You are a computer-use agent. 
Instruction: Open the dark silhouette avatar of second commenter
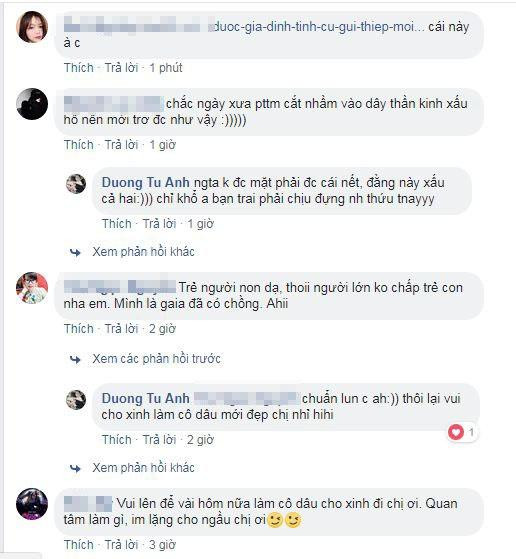click(32, 104)
